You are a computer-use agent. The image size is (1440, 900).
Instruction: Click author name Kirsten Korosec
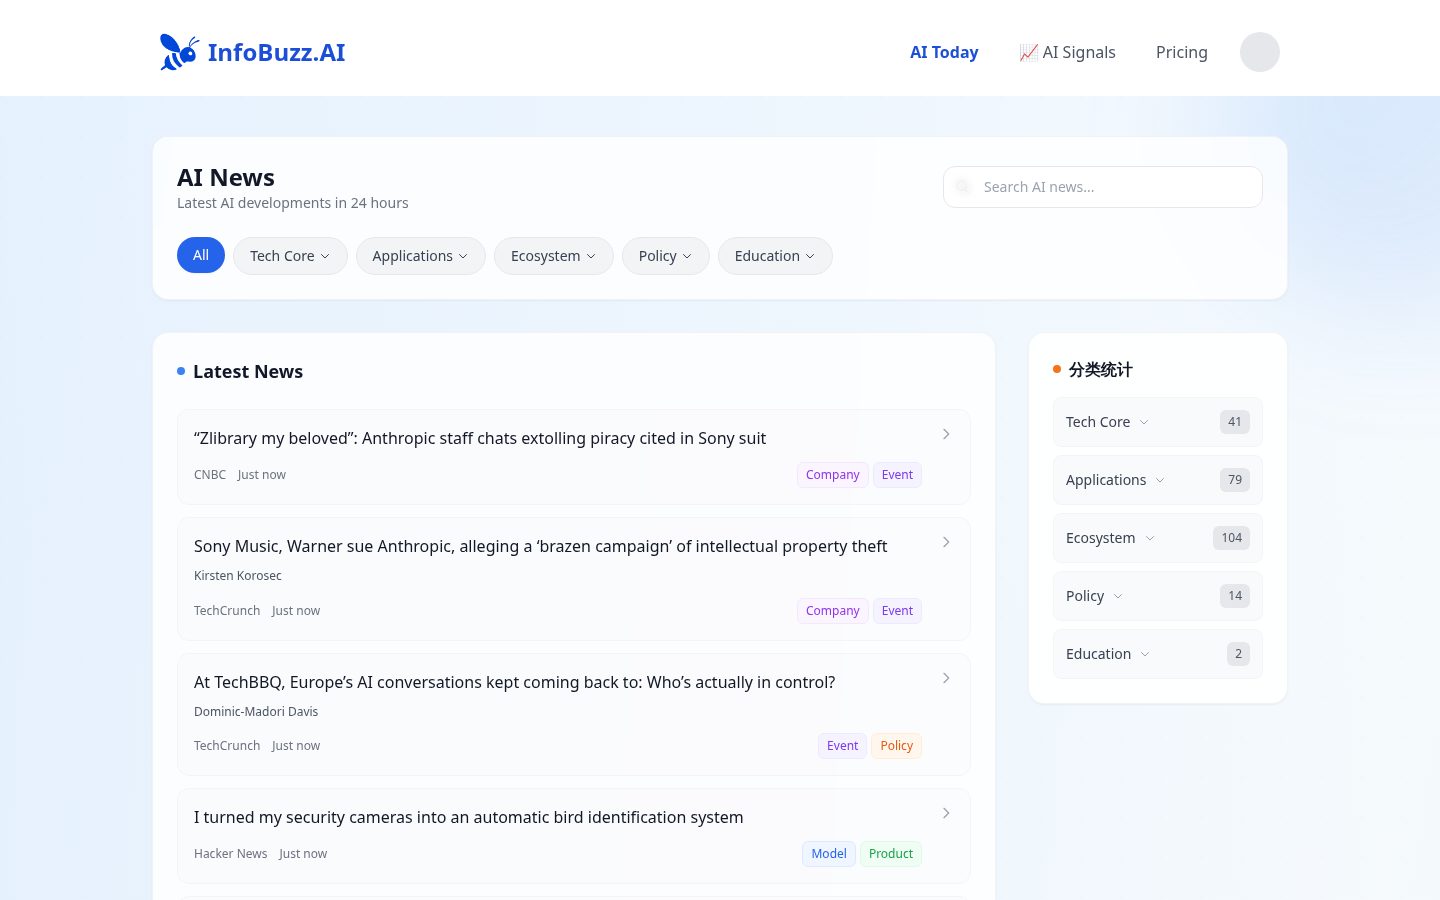click(238, 576)
